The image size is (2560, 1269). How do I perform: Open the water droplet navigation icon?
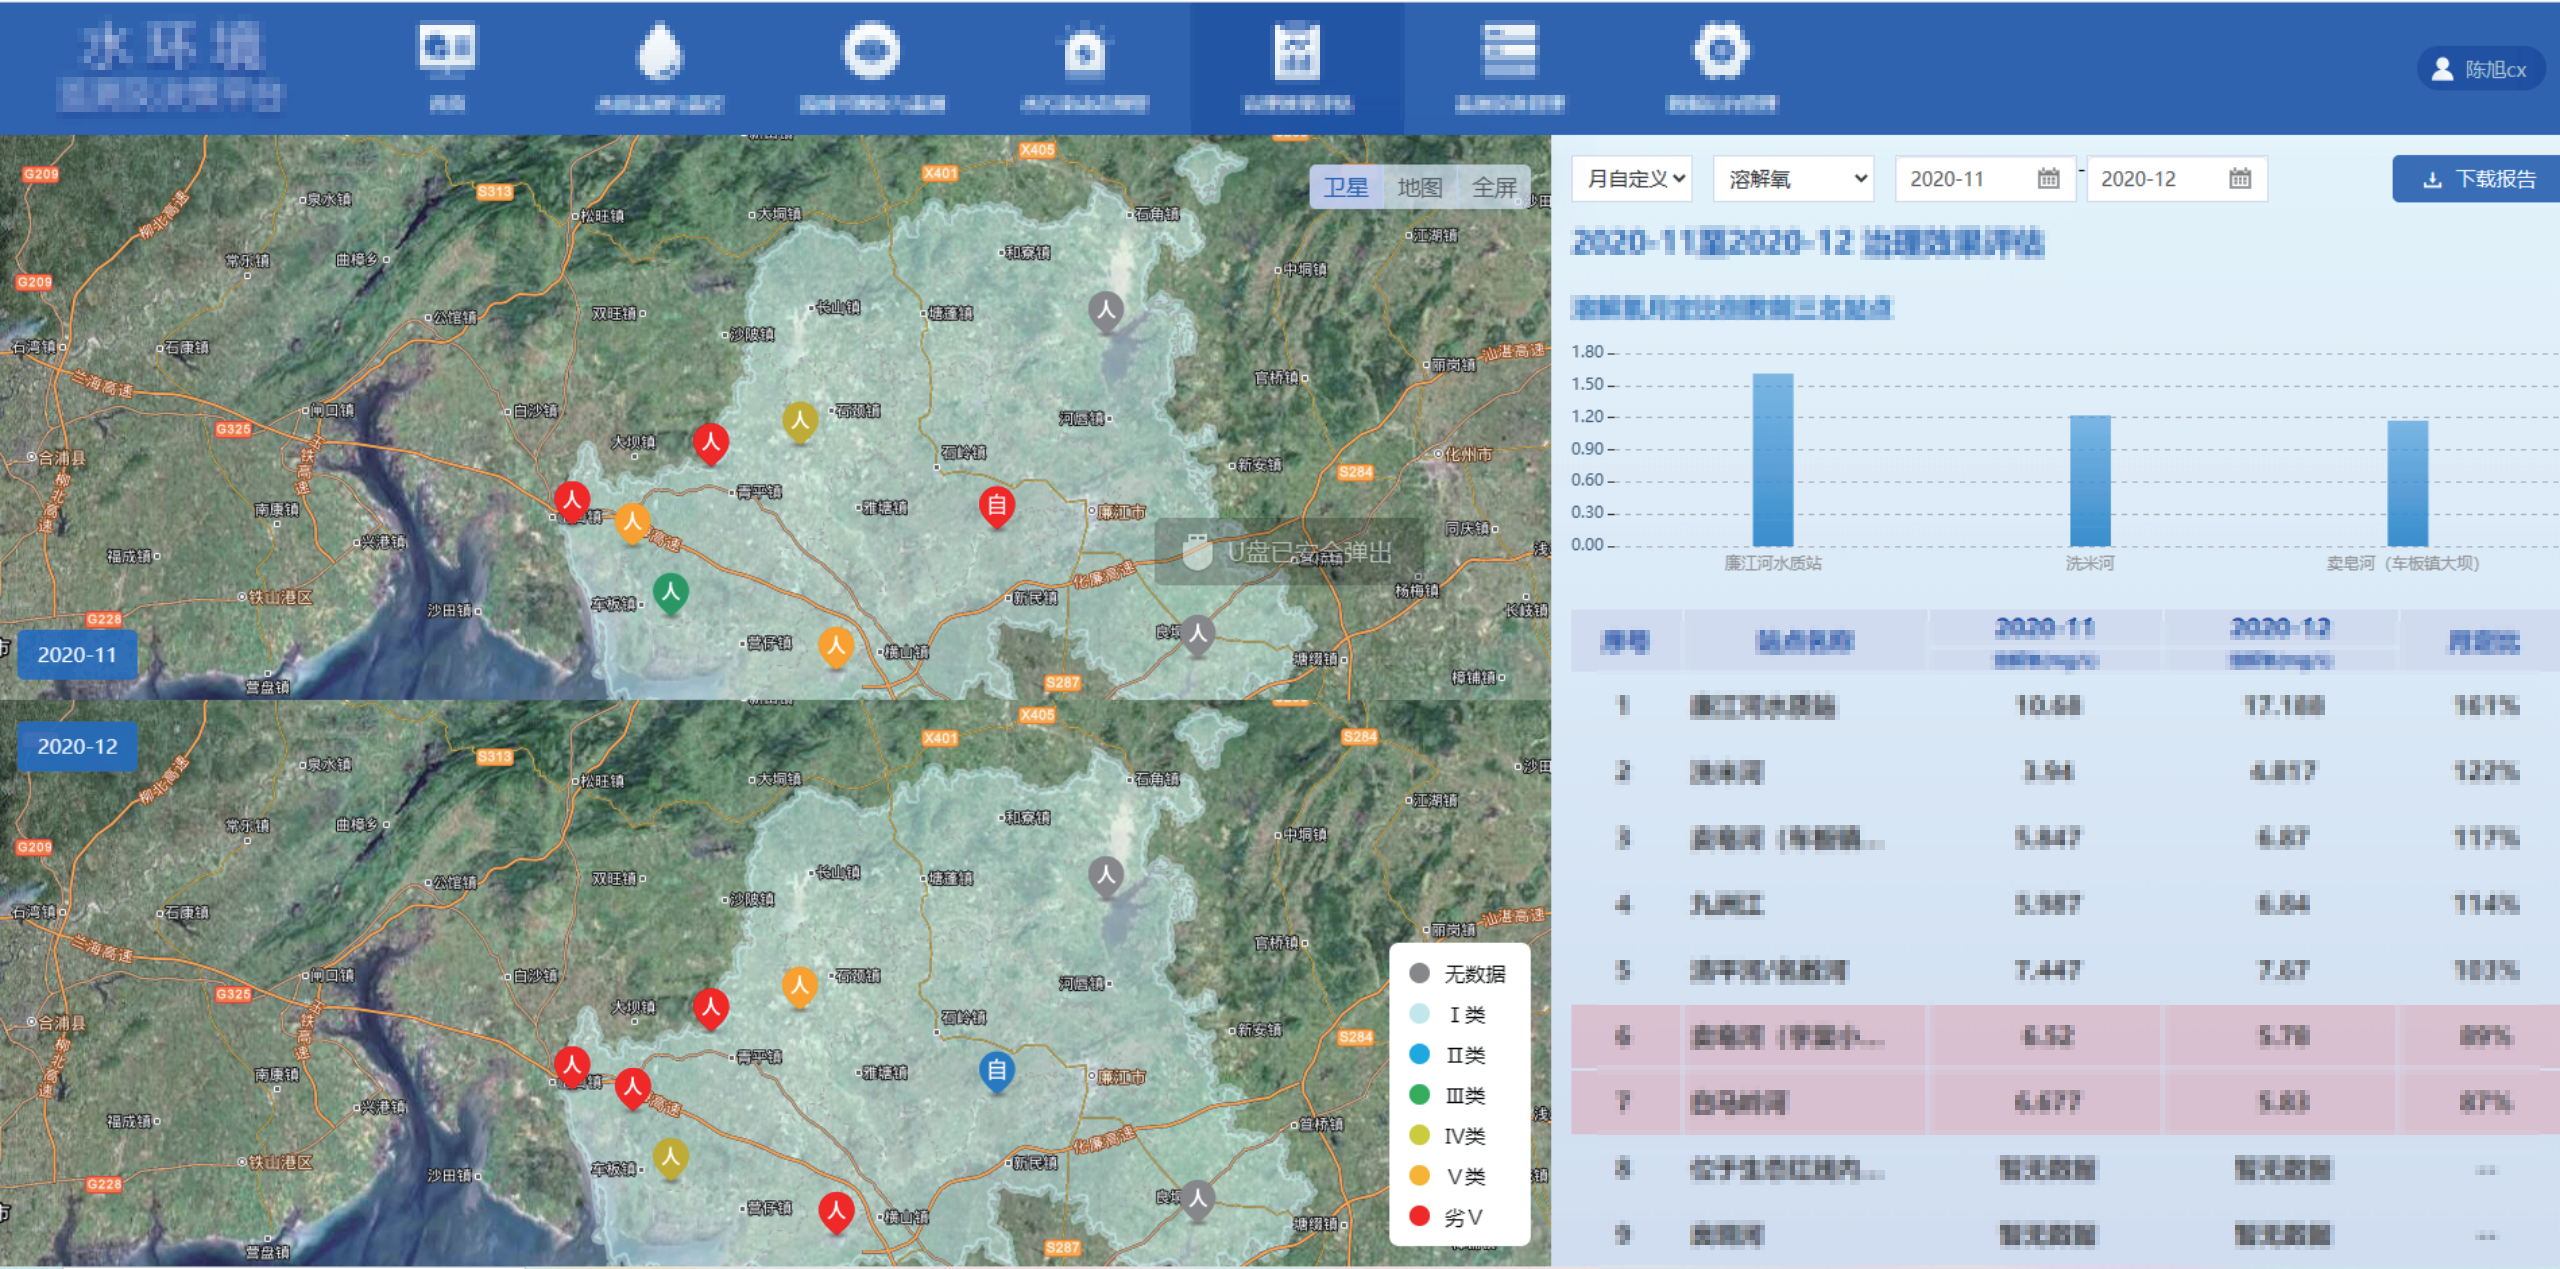coord(660,51)
